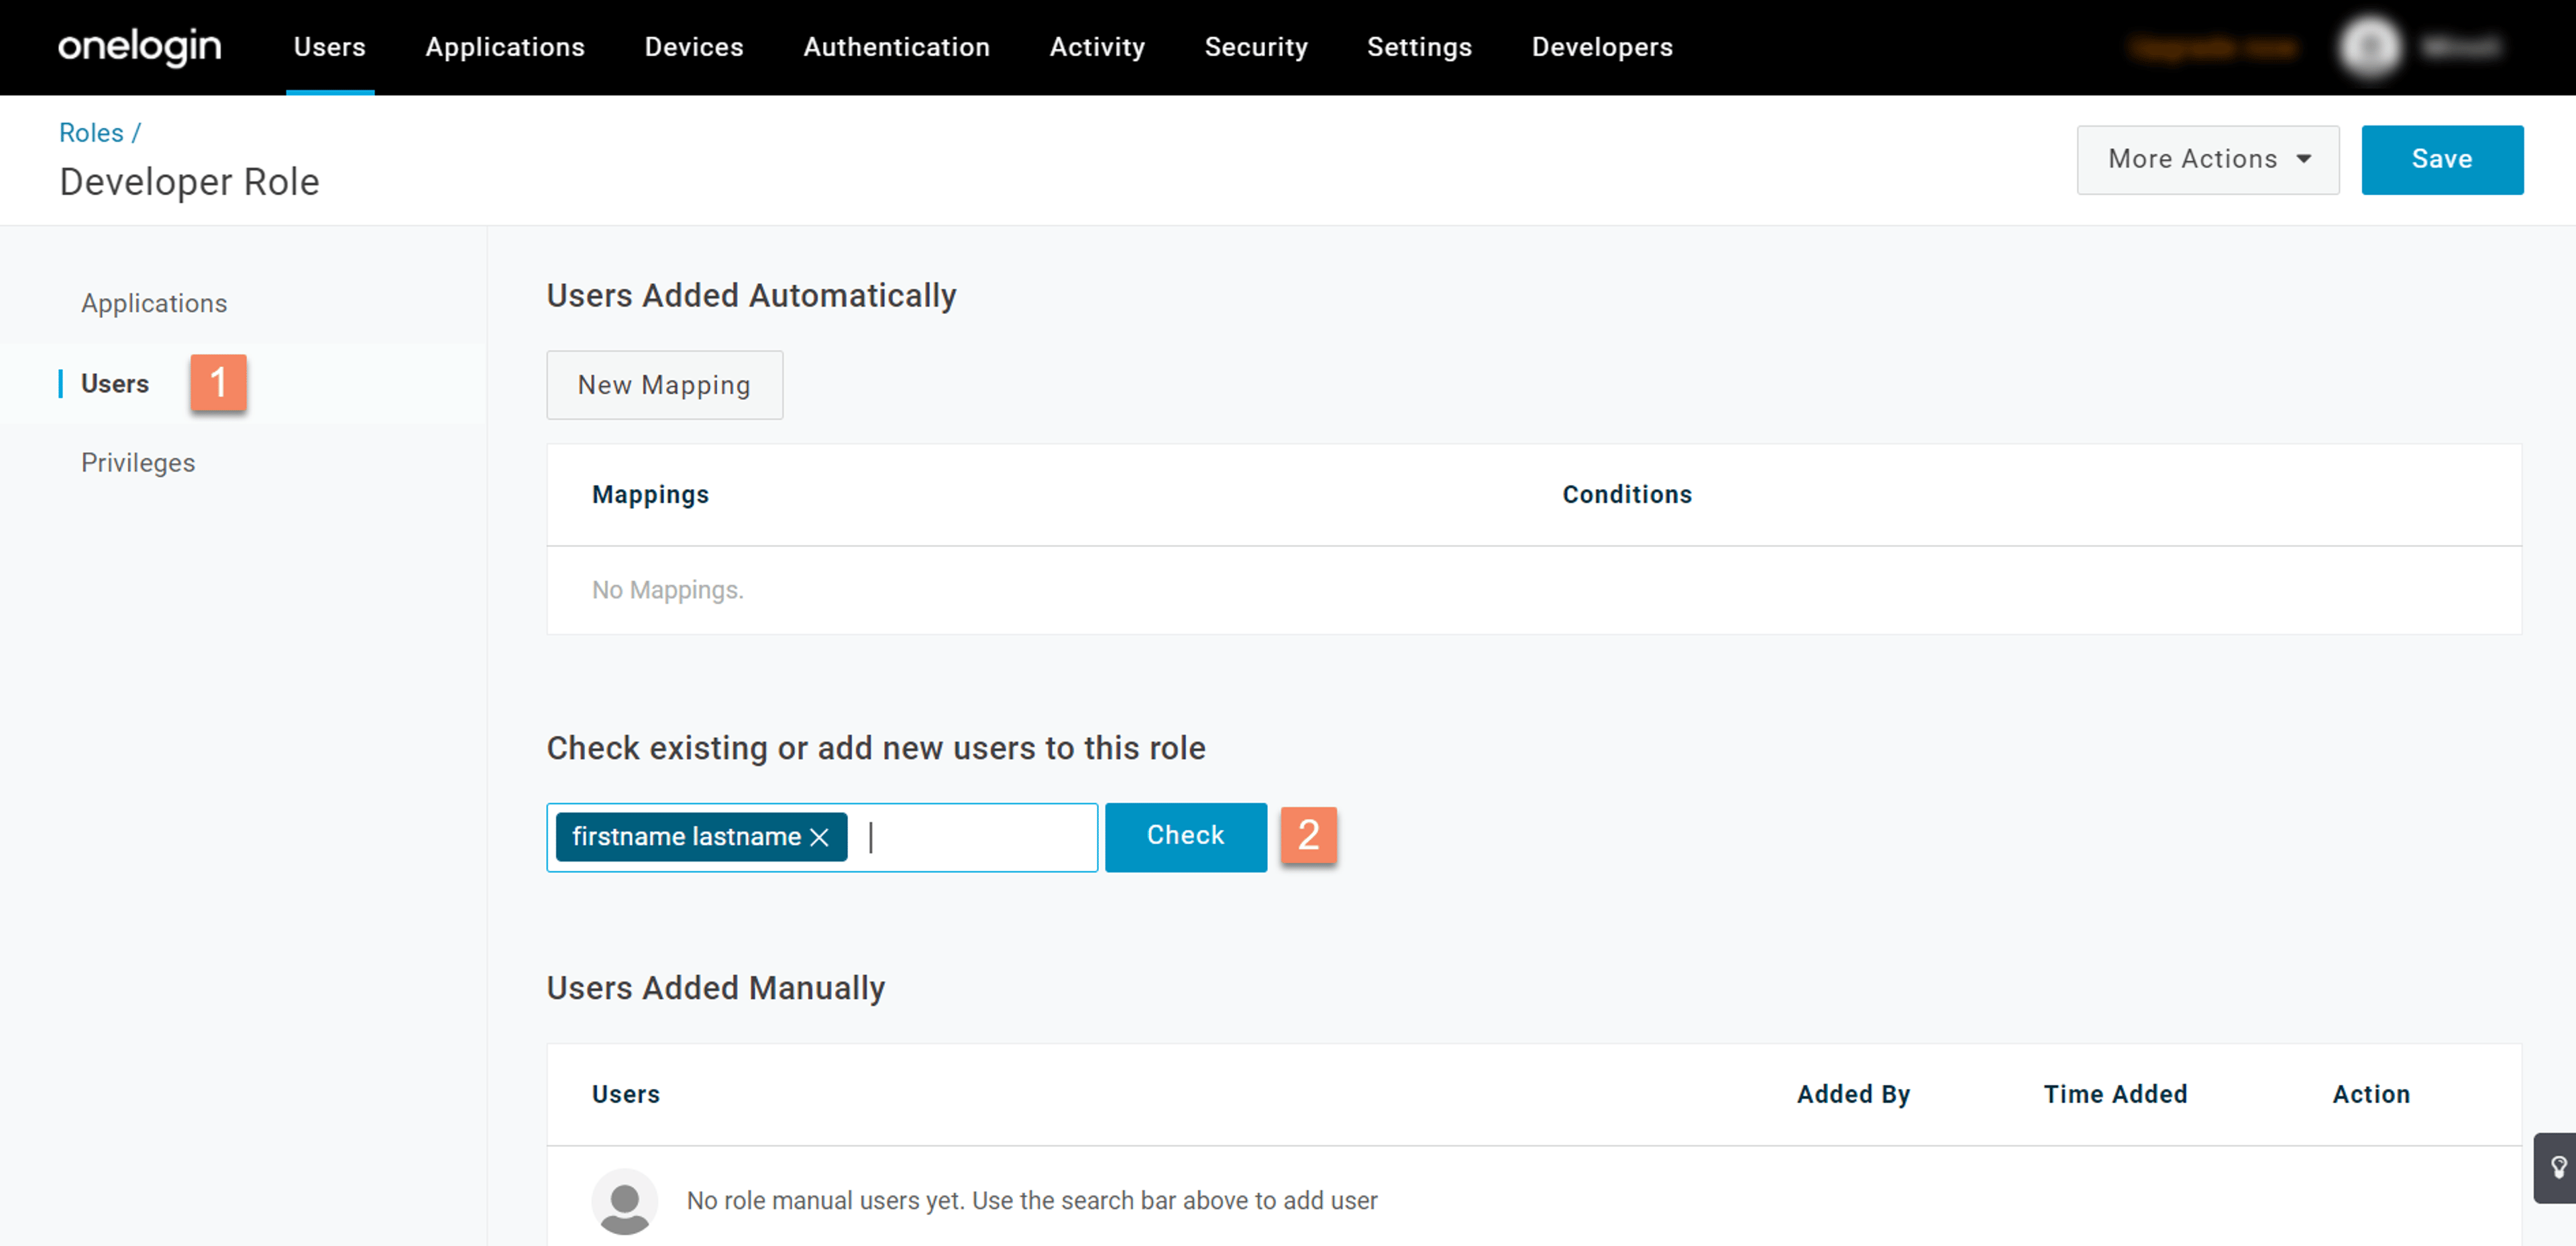The image size is (2576, 1246).
Task: Select the Users sidebar tab
Action: tap(115, 383)
